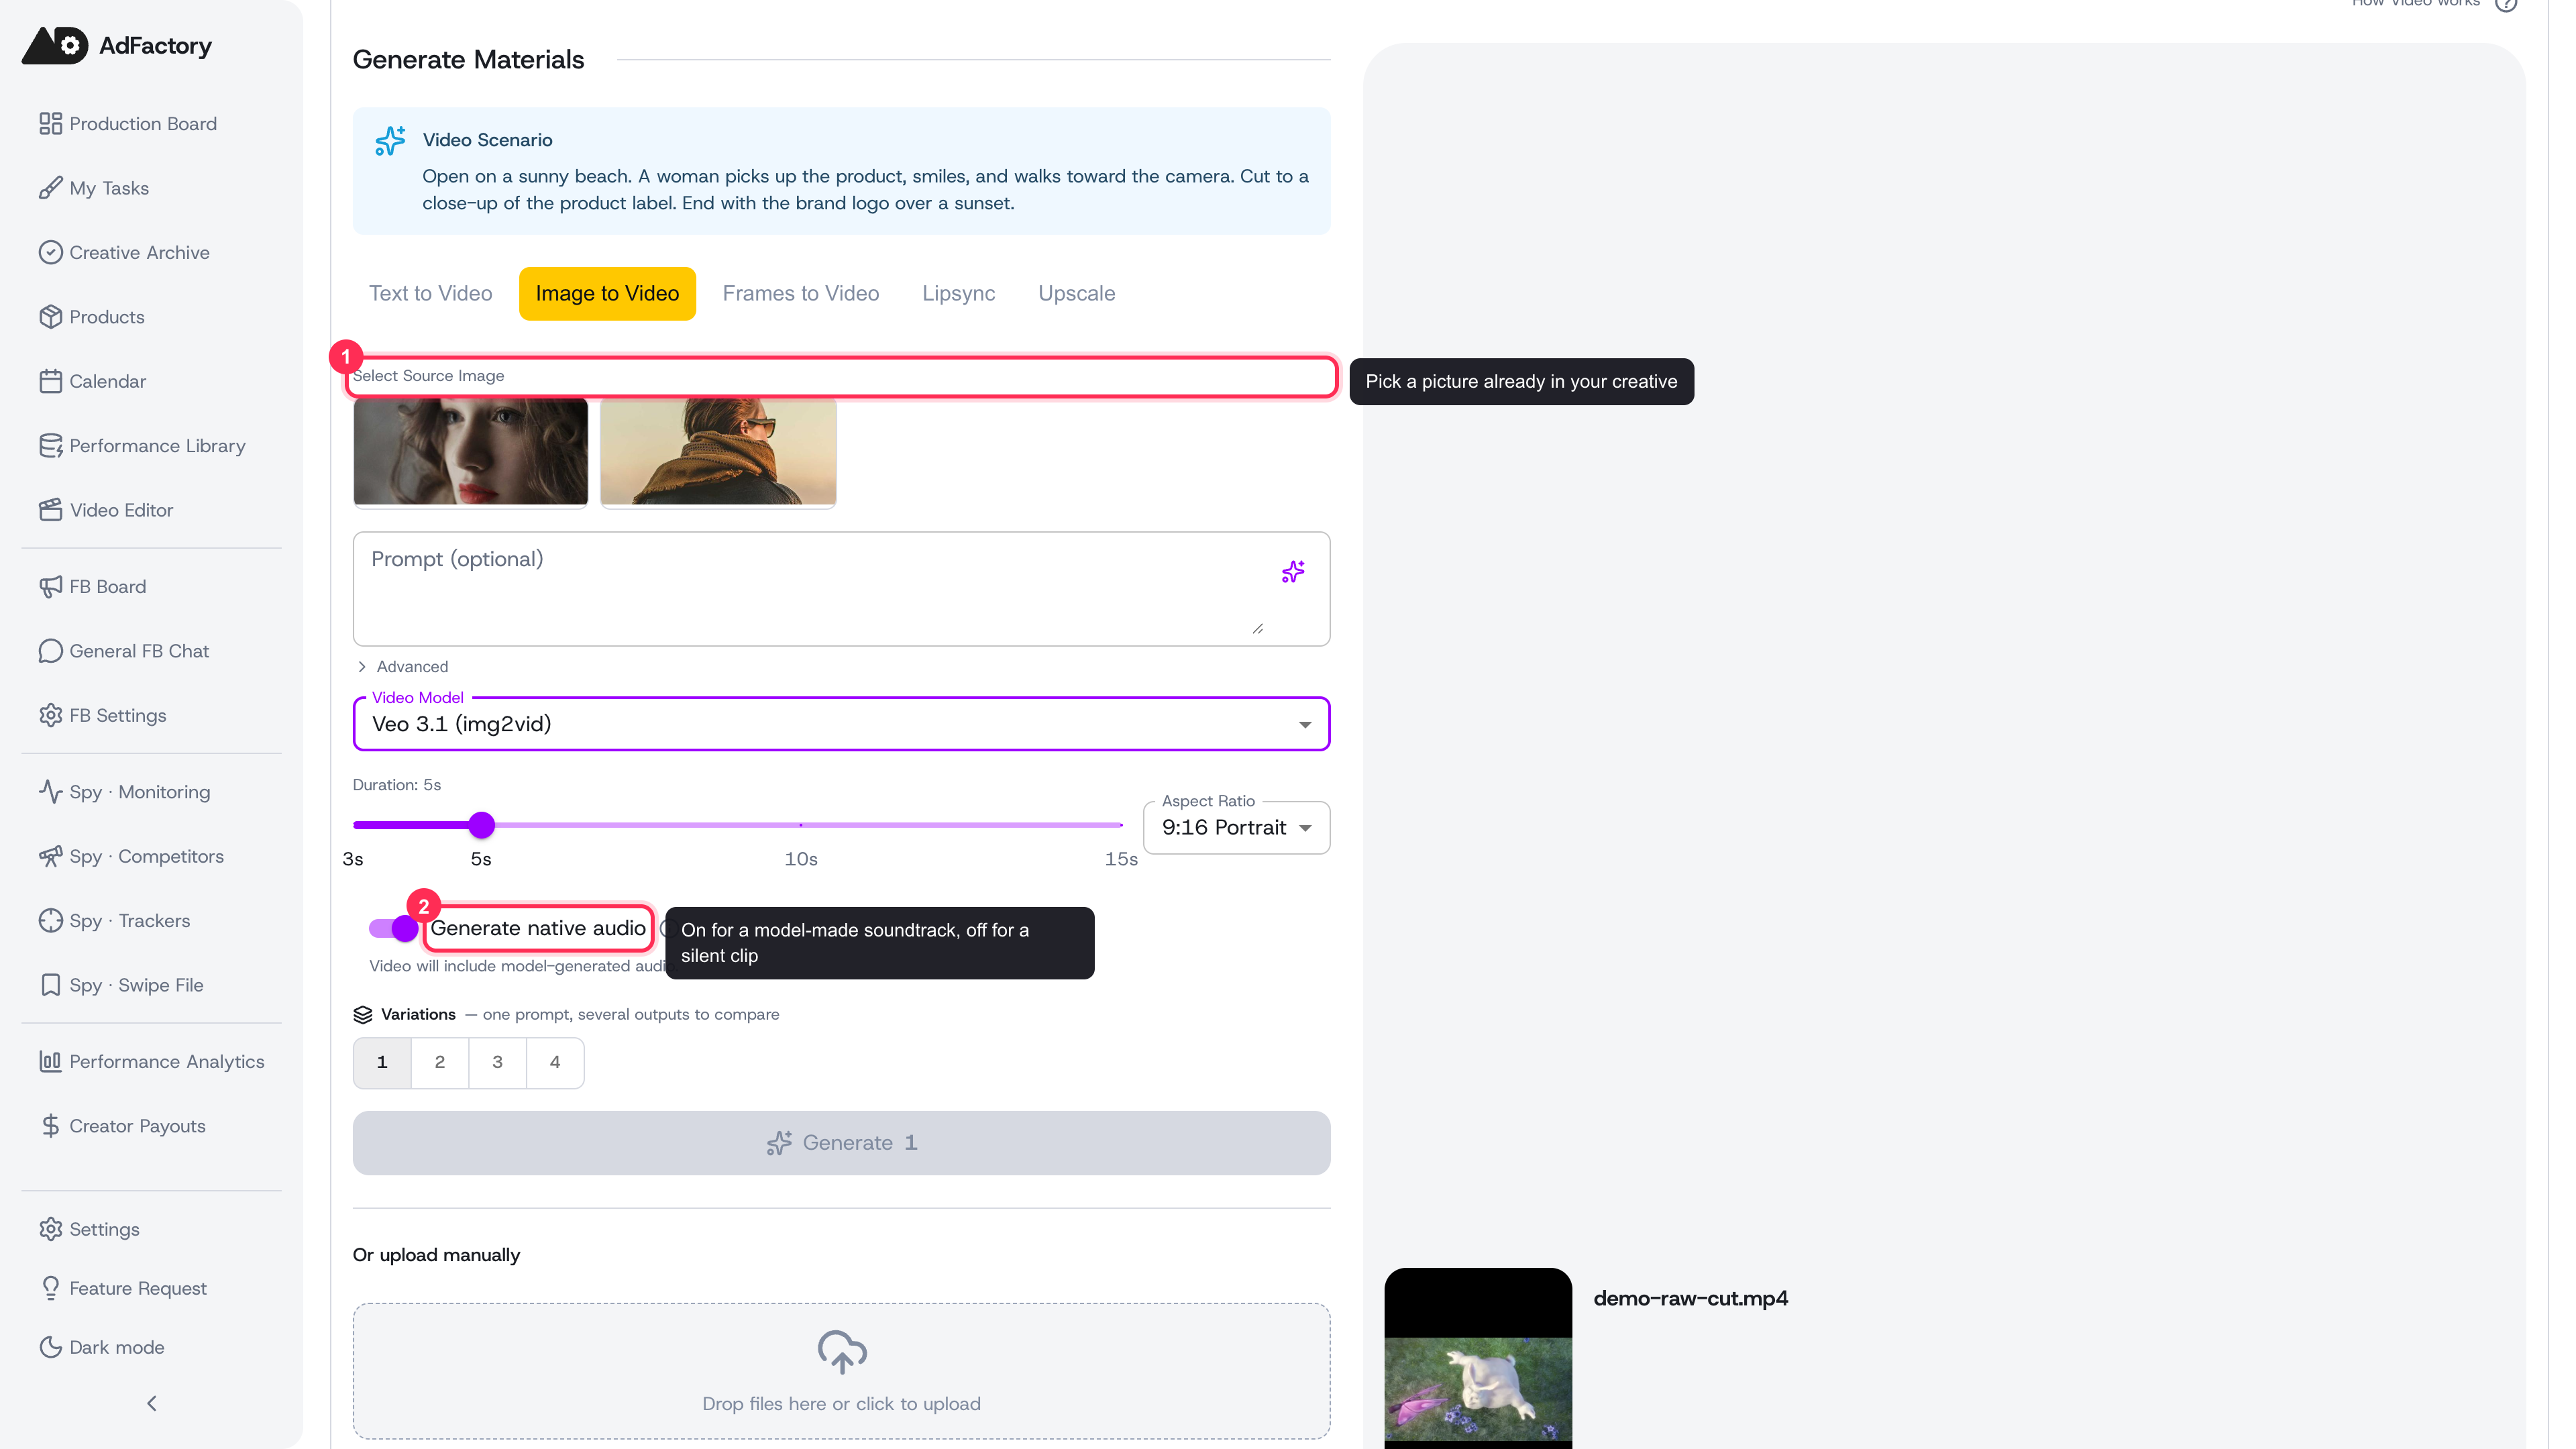Open Calendar icon in sidebar

point(50,381)
